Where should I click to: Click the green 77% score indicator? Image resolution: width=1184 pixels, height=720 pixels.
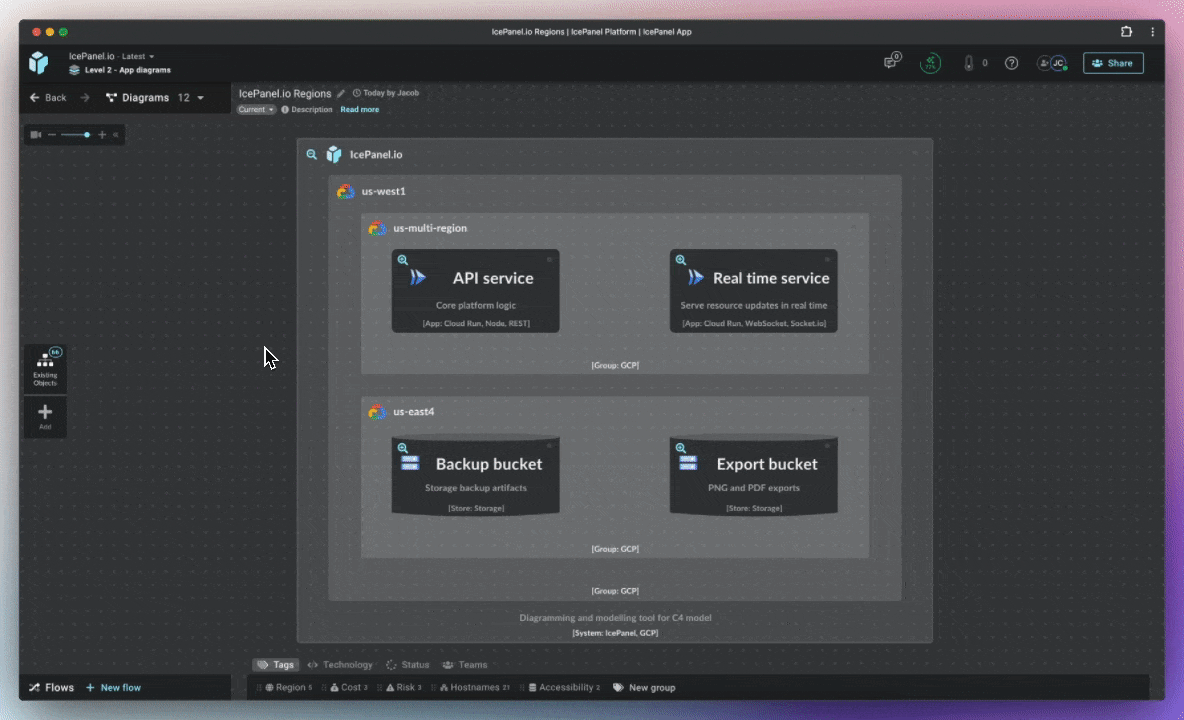(930, 63)
